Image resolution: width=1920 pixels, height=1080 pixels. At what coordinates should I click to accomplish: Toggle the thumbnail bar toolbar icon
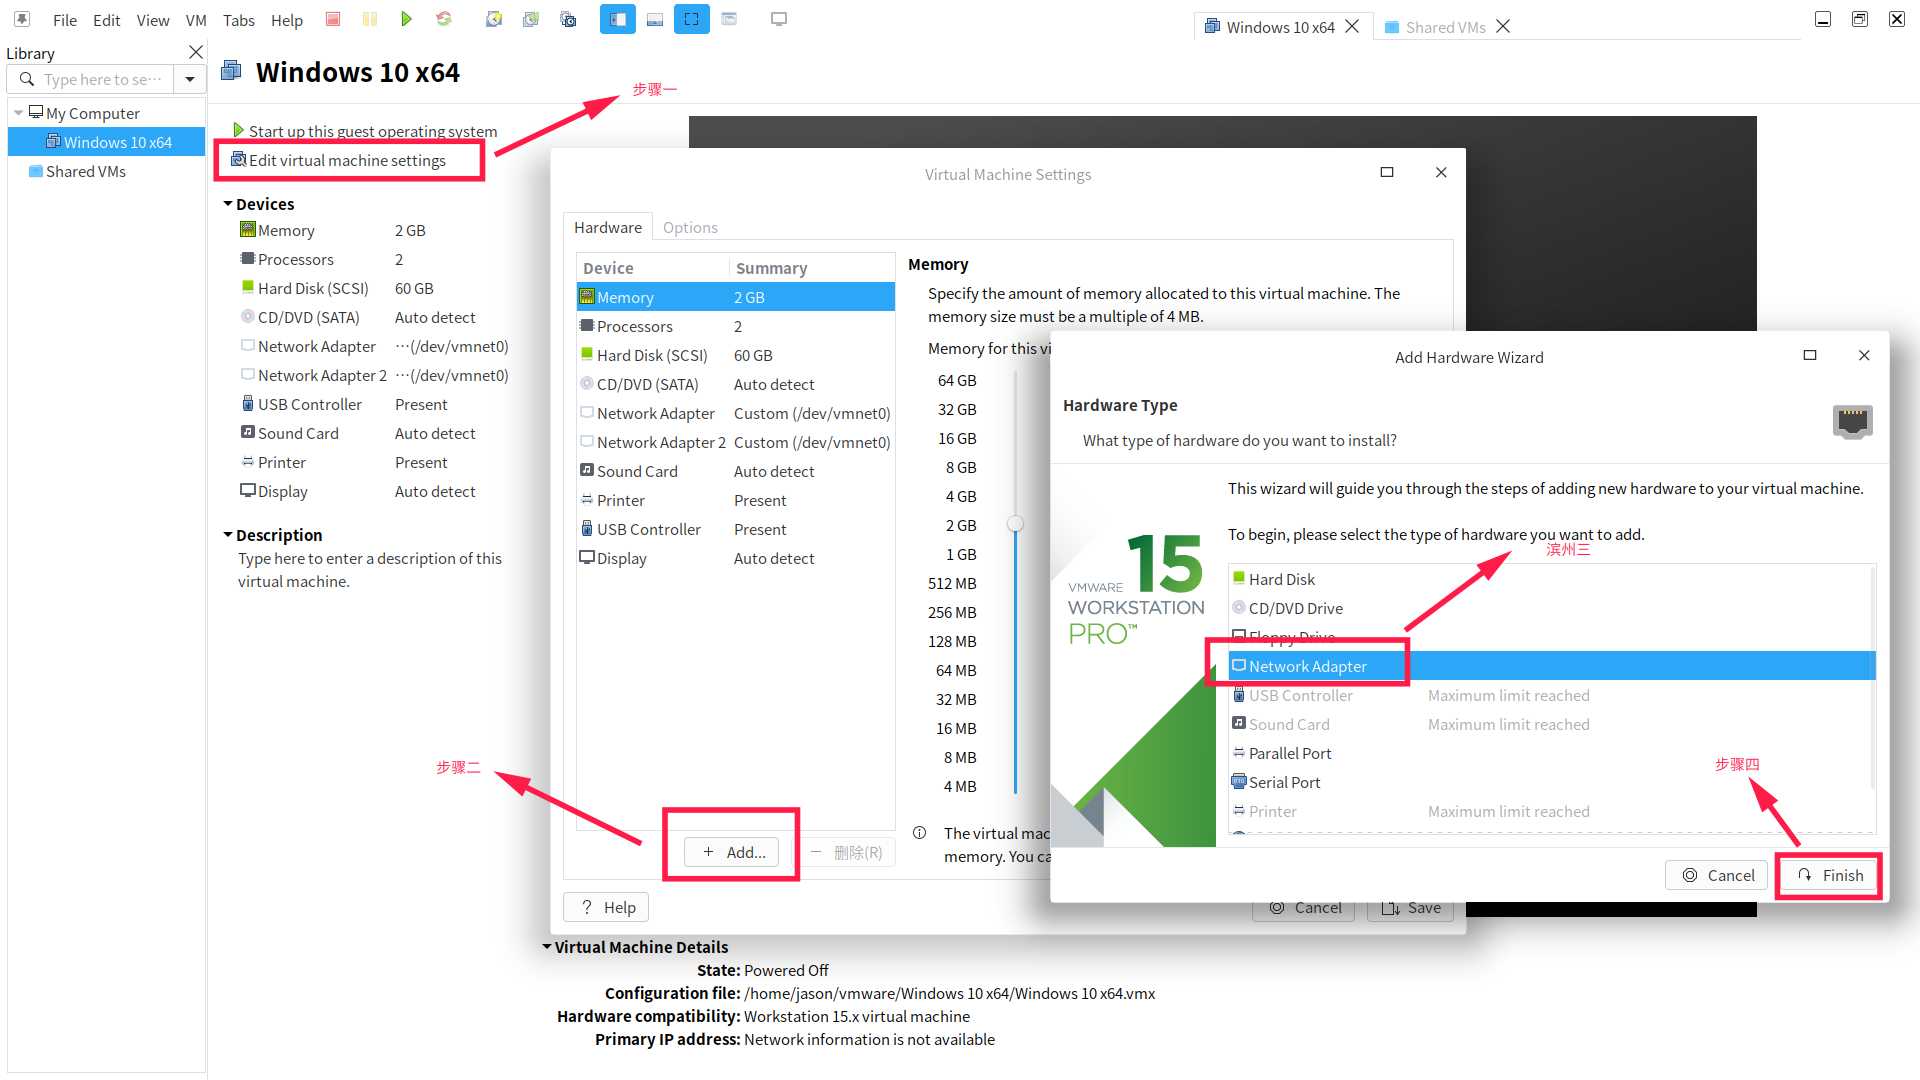655,19
